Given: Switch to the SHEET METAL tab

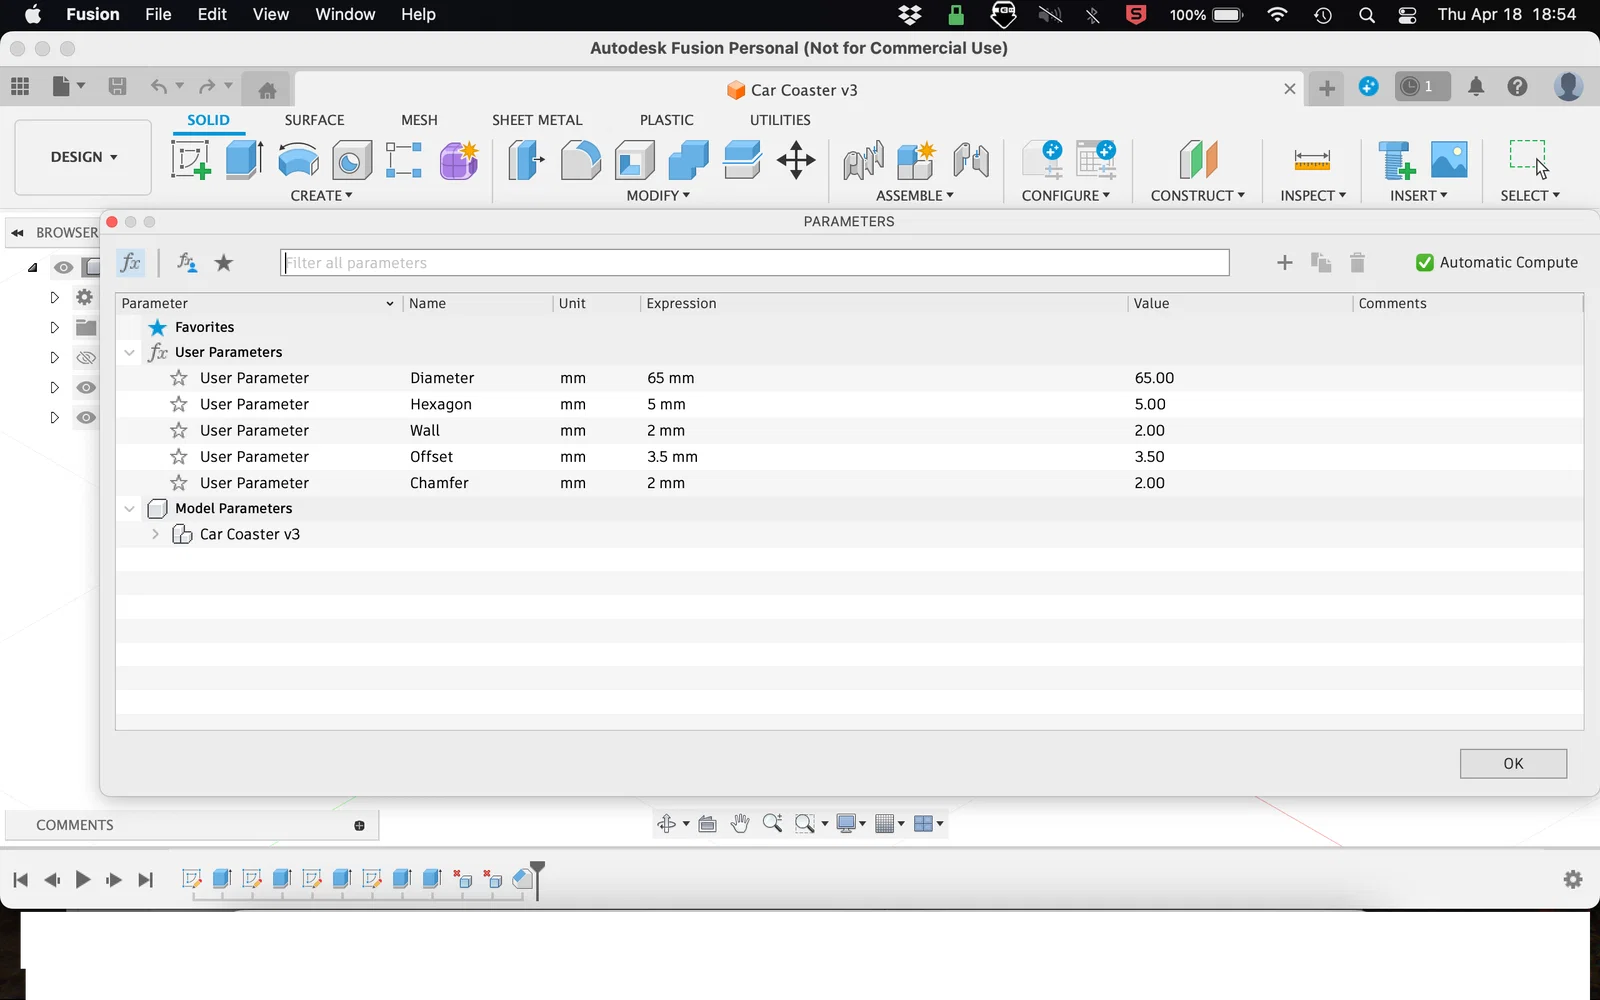Looking at the screenshot, I should coord(537,120).
